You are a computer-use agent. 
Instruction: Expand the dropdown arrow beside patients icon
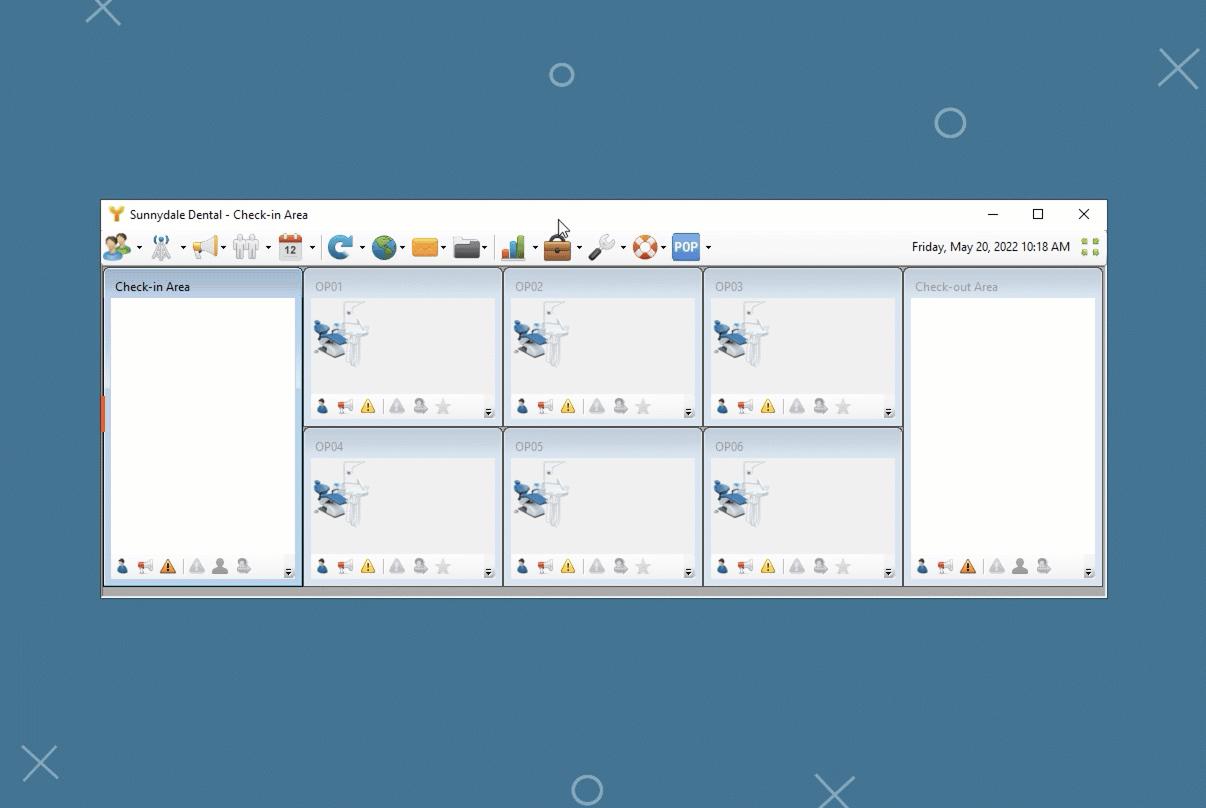point(139,248)
